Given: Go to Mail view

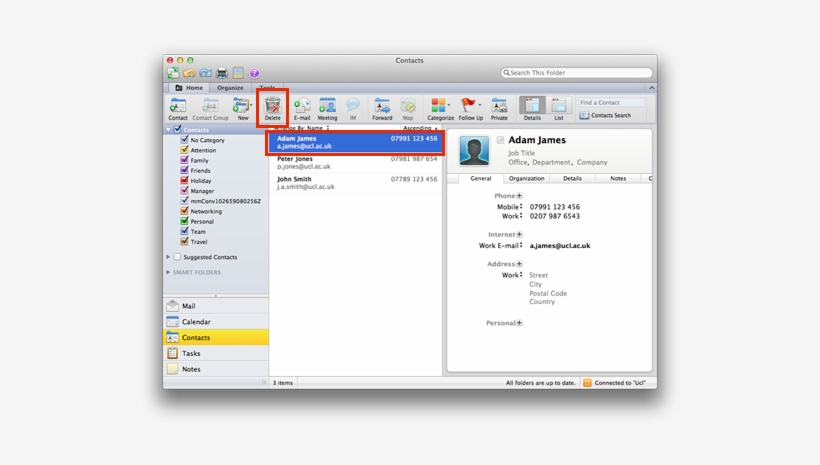Looking at the screenshot, I should (x=216, y=306).
